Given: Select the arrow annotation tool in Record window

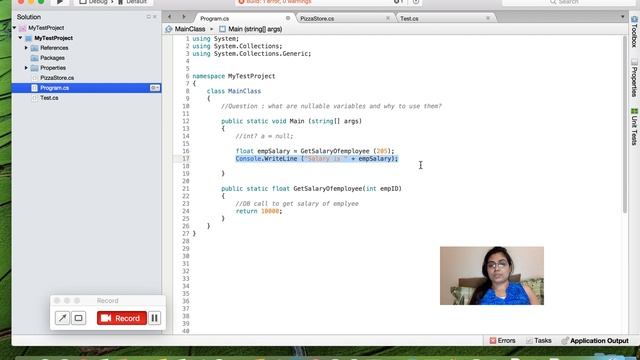Looking at the screenshot, I should (62, 318).
